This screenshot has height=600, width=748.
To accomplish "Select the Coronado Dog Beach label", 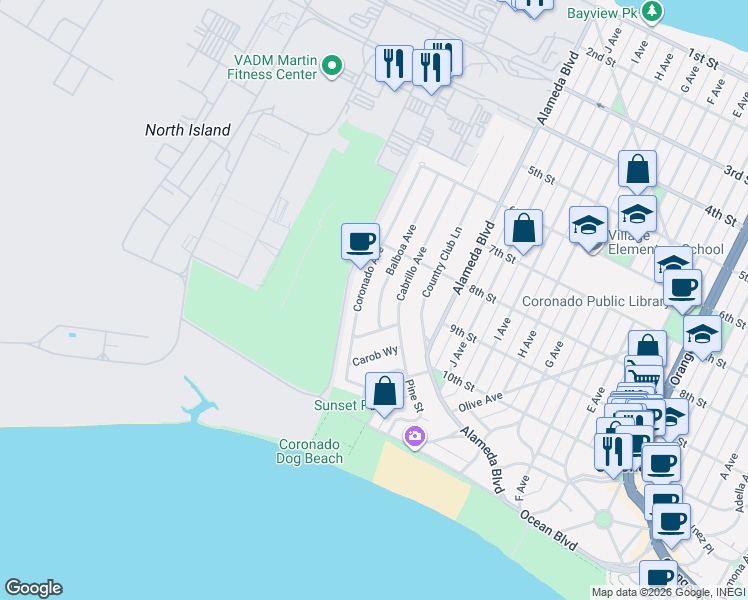I will pos(310,451).
